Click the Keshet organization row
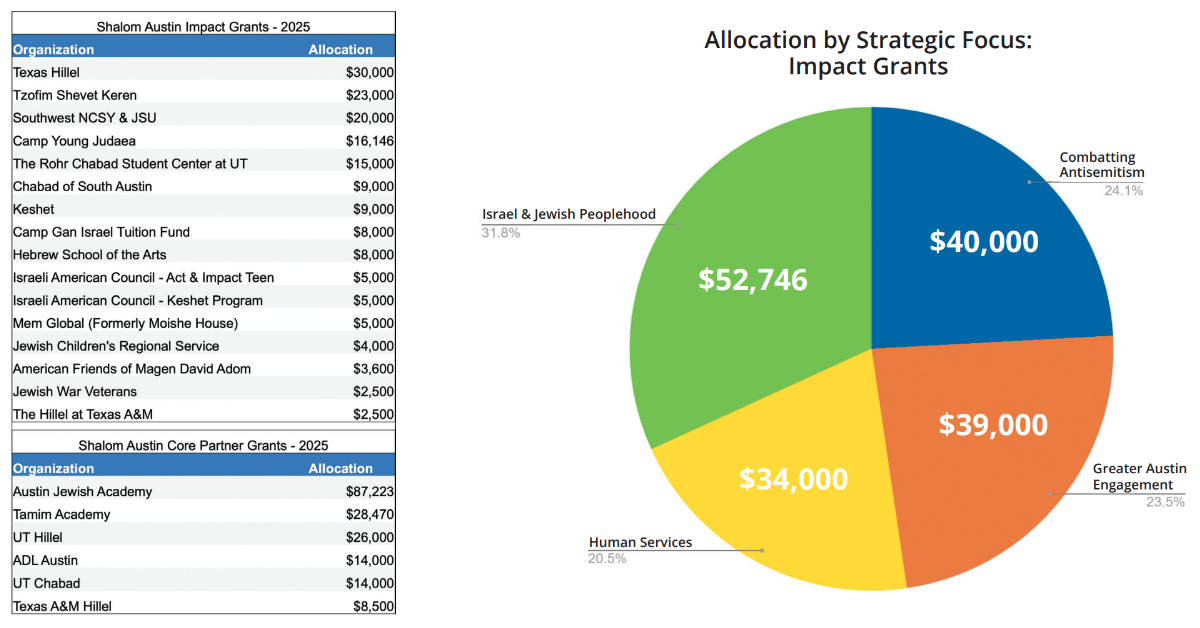Screen dimensions: 1200x628 tap(203, 209)
